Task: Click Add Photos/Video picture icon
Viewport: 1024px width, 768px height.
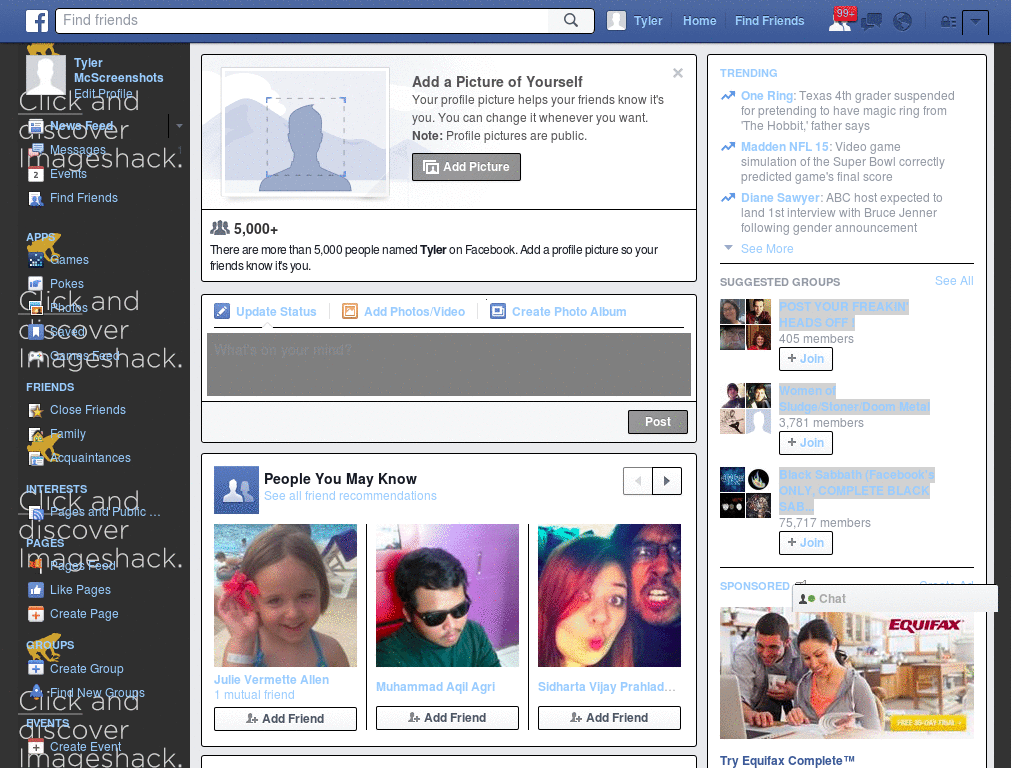Action: pos(350,312)
